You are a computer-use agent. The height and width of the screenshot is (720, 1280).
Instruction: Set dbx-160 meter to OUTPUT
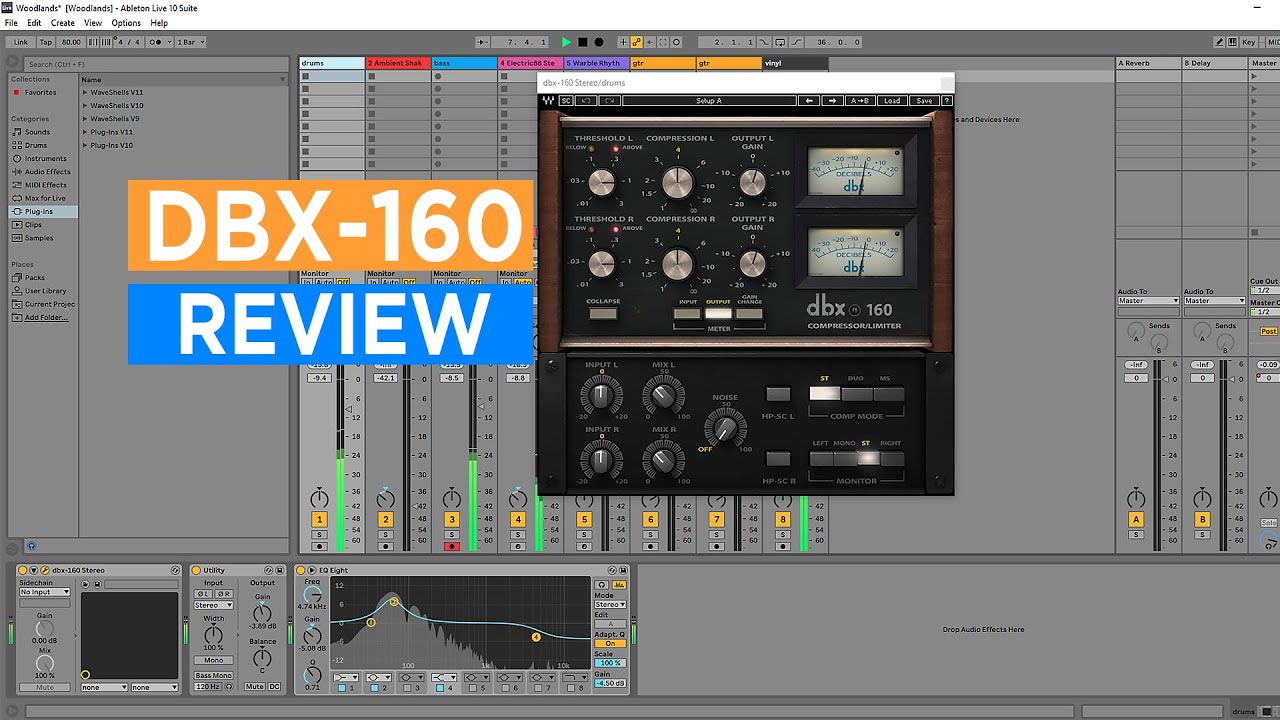click(718, 314)
